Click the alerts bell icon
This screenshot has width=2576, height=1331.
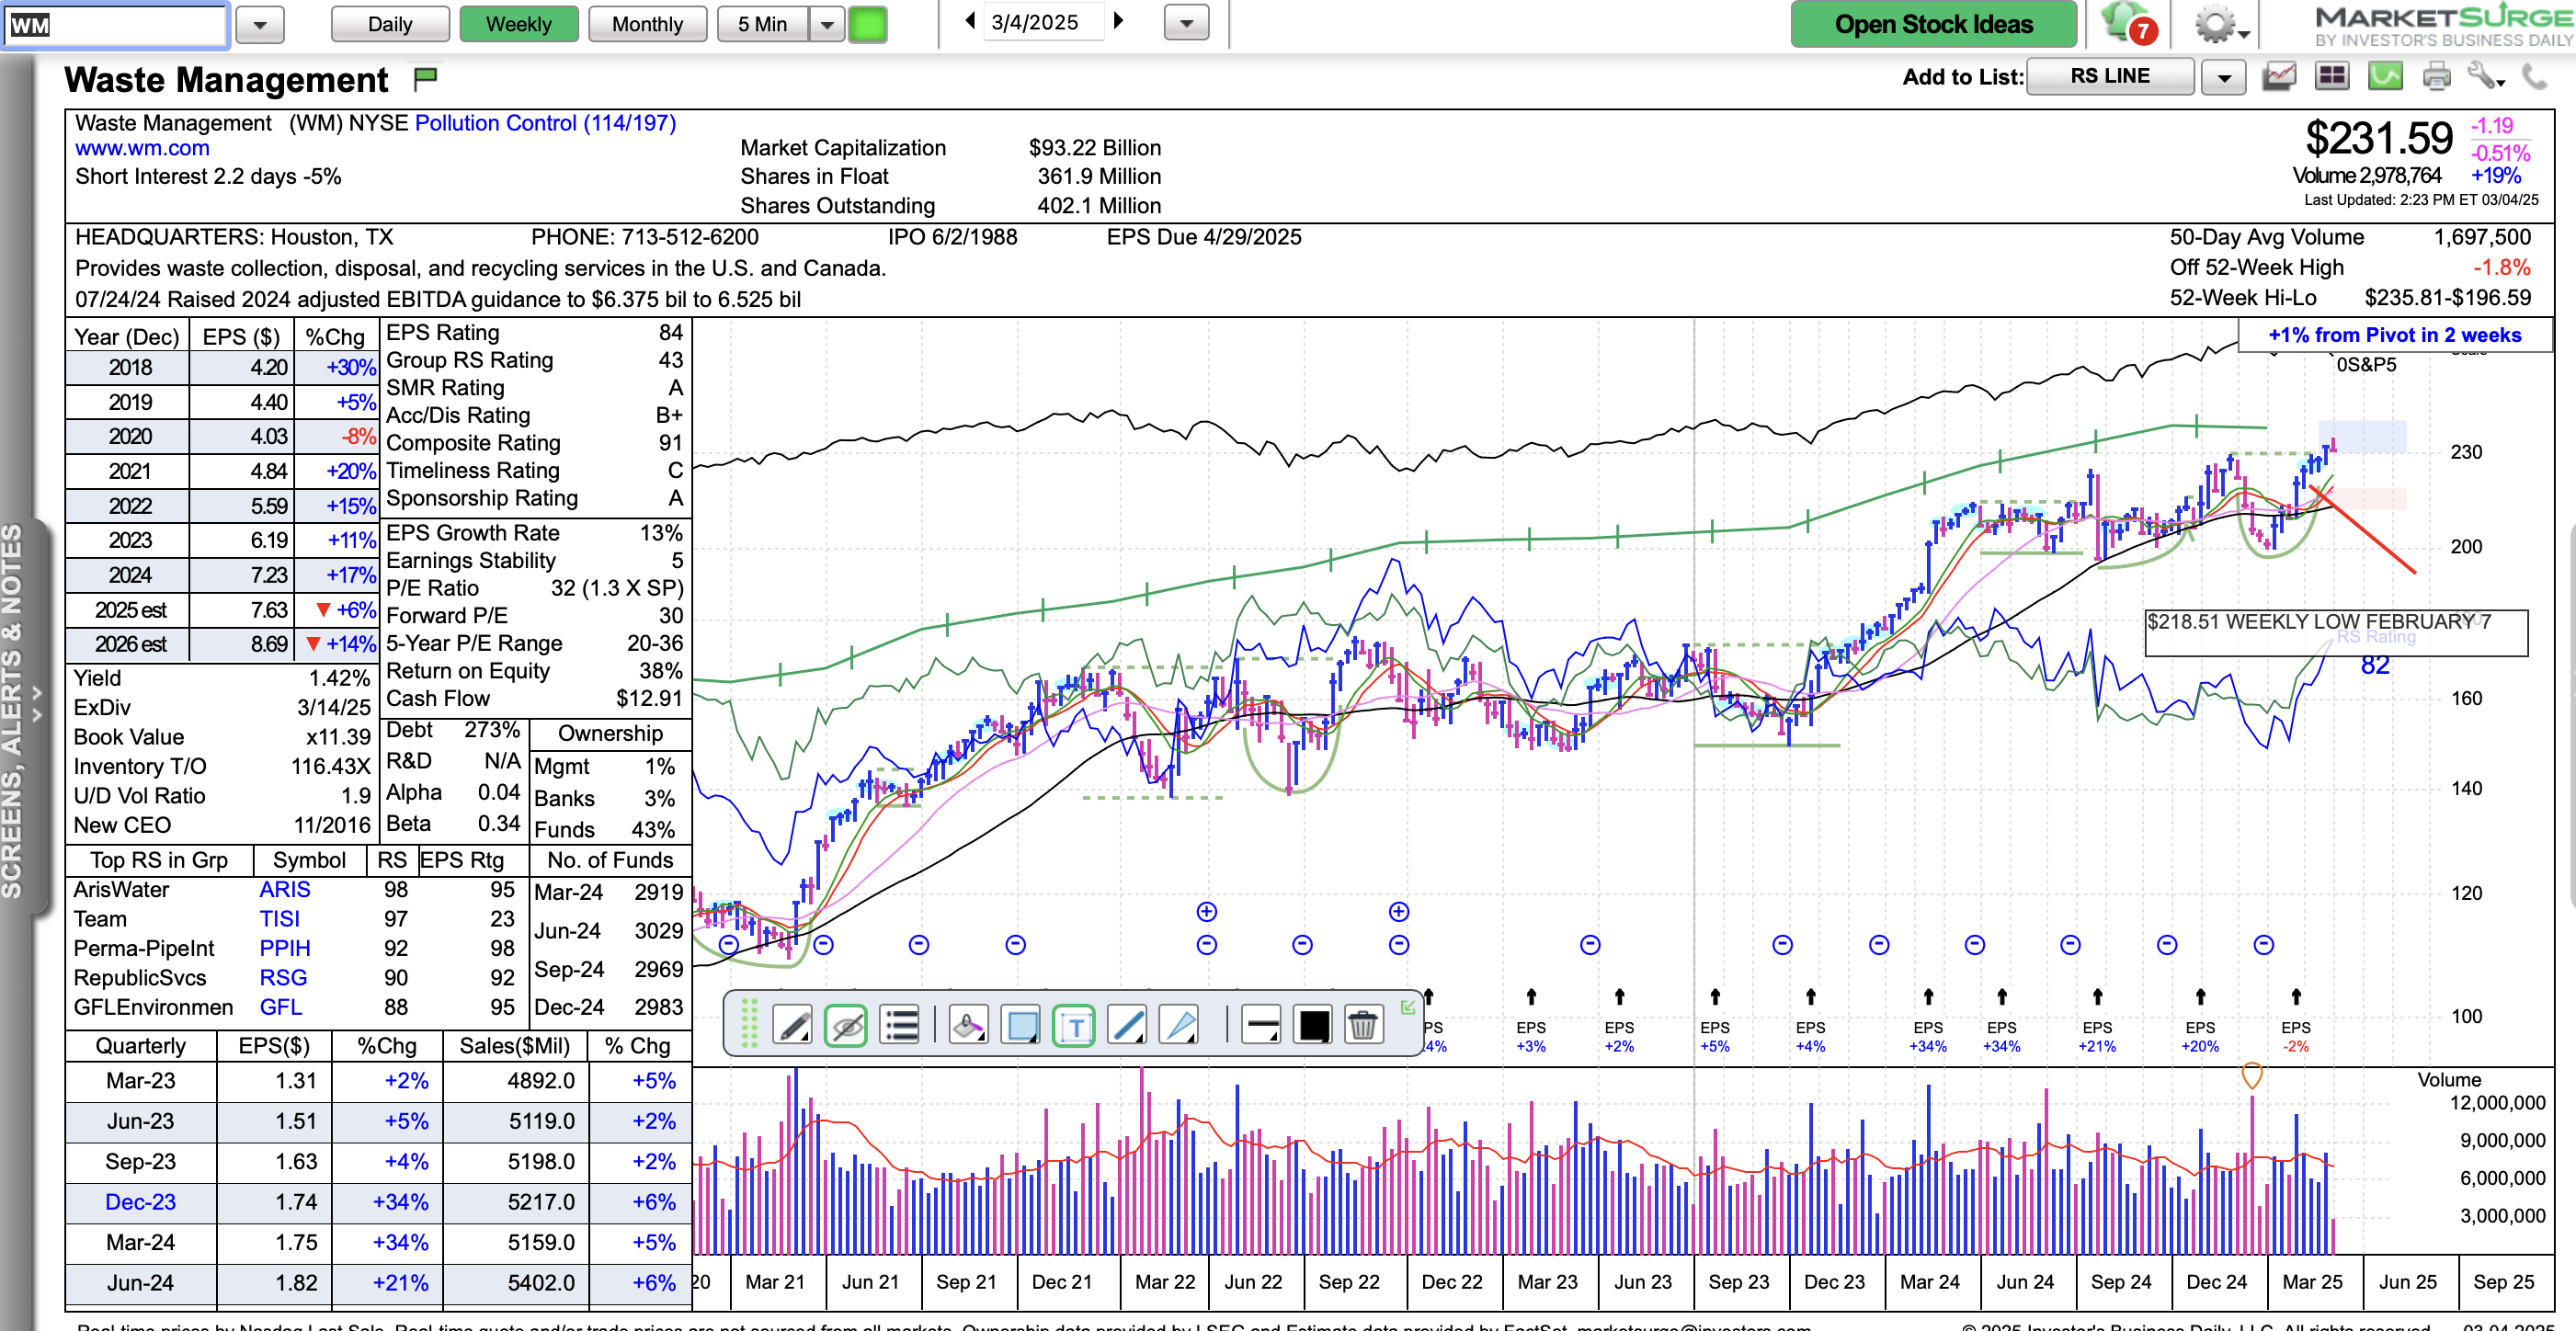pyautogui.click(x=2124, y=22)
